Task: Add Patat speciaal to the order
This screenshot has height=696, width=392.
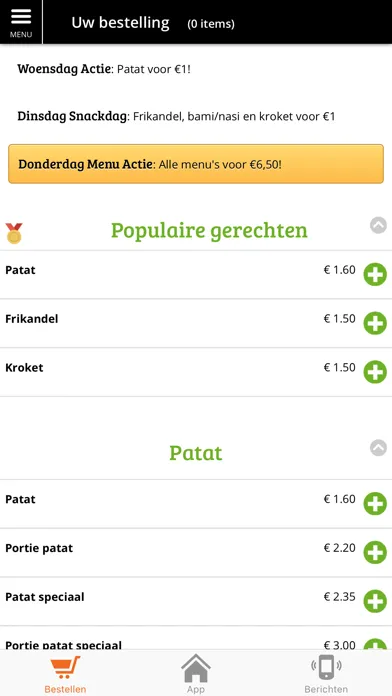Action: [x=375, y=601]
